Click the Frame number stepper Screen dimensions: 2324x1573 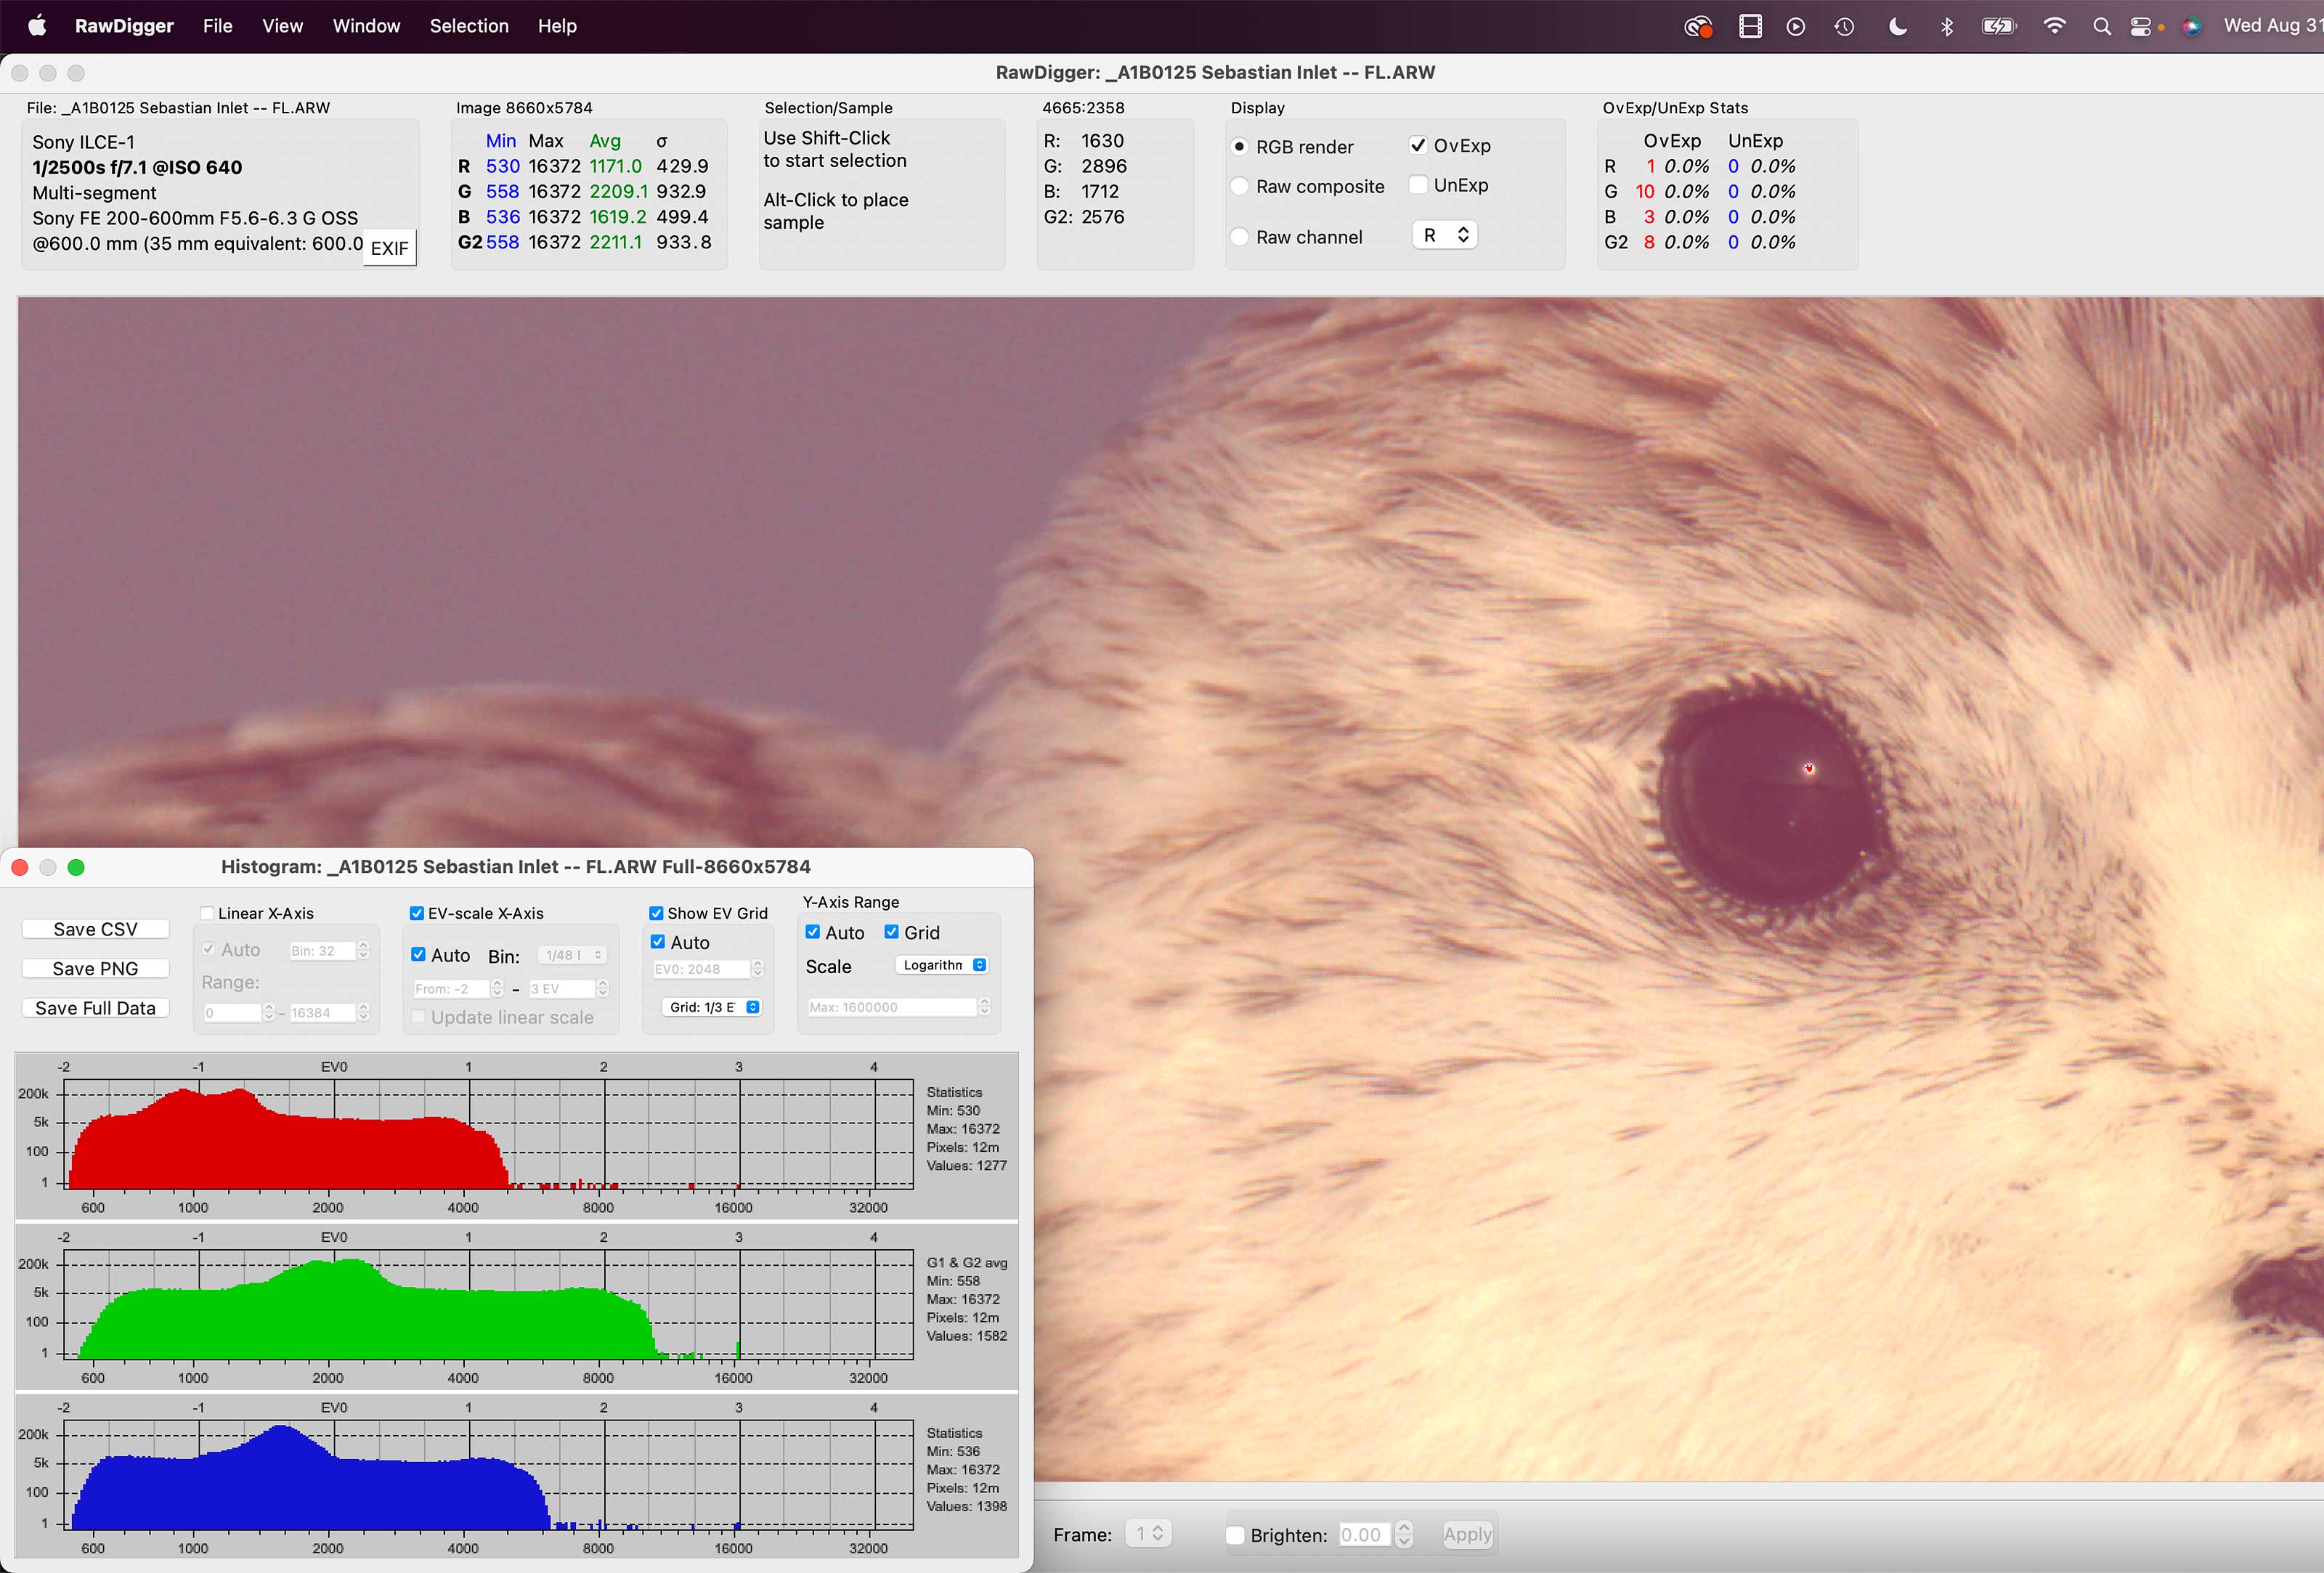point(1157,1534)
